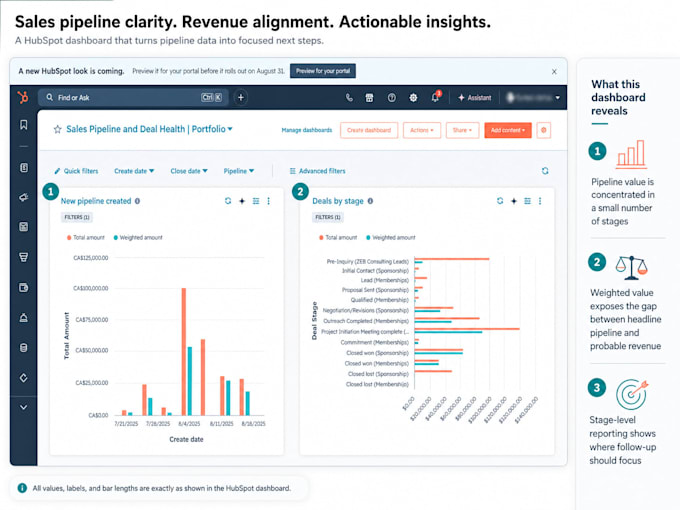
Task: Open filter list icon on Deals by stage
Action: pyautogui.click(x=527, y=201)
